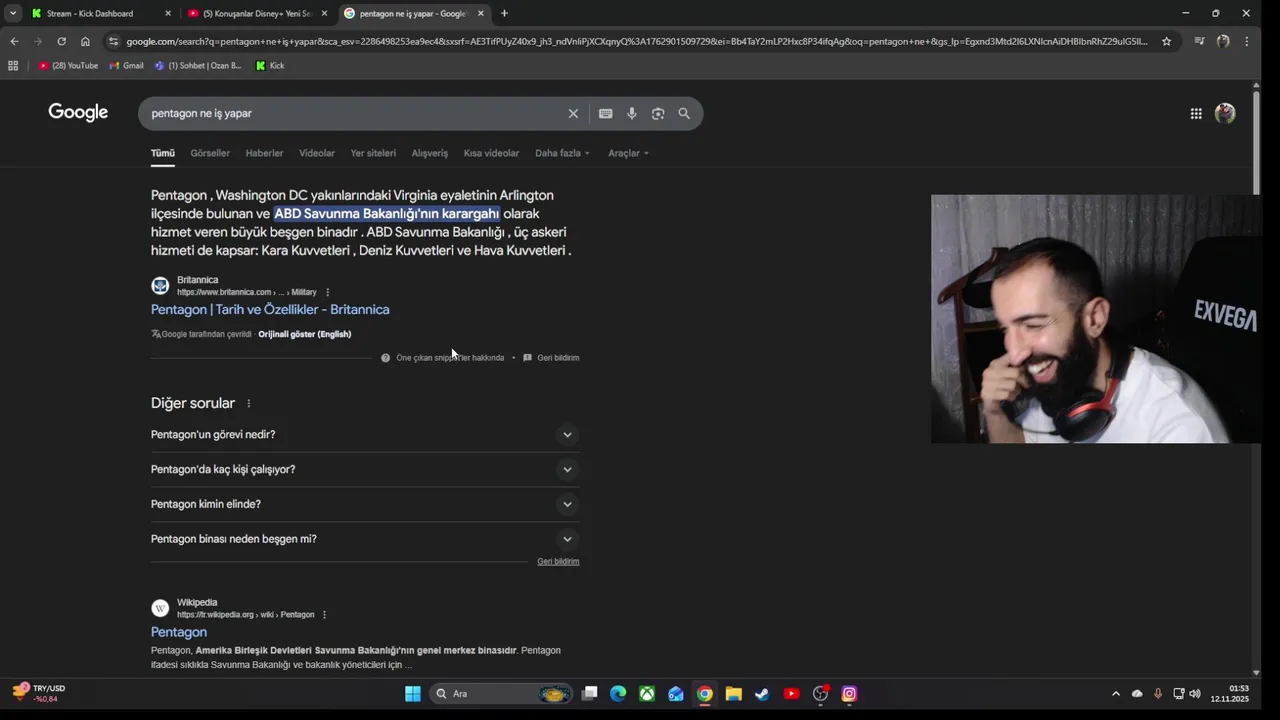This screenshot has width=1280, height=720.
Task: Open 'Öne çıkan snippet'ler hakkında' link
Action: [x=450, y=358]
